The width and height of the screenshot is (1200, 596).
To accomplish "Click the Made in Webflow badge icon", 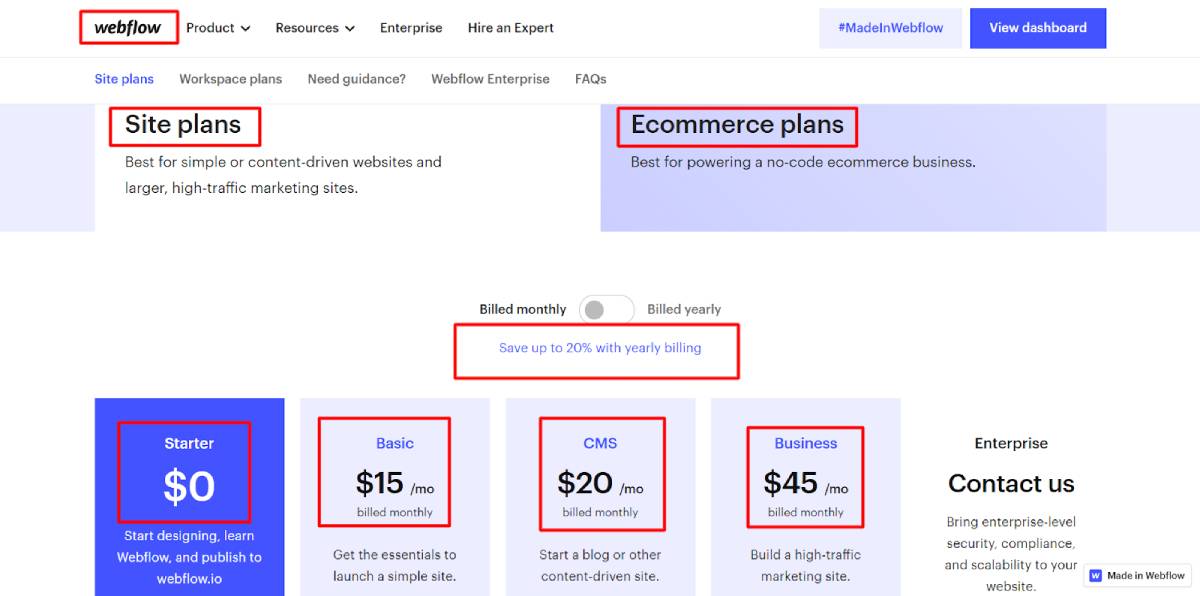I will 1096,576.
